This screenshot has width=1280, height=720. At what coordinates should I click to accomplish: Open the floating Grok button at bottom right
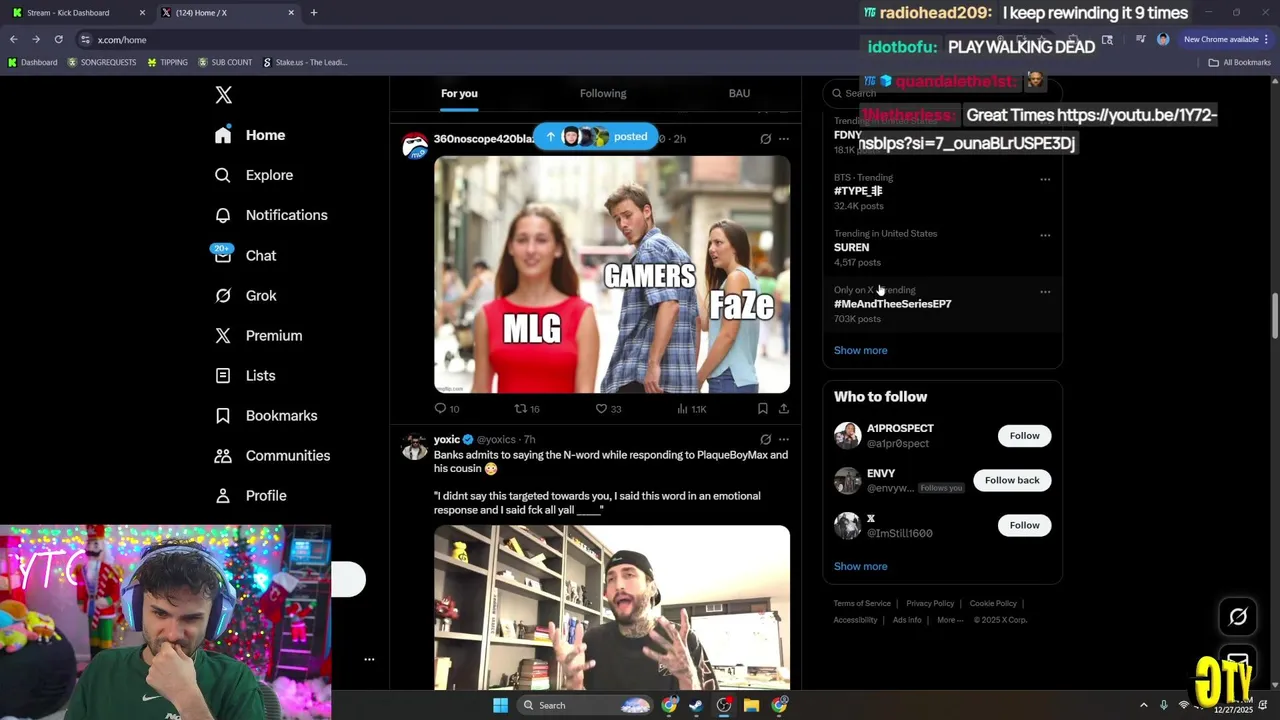[x=1238, y=617]
